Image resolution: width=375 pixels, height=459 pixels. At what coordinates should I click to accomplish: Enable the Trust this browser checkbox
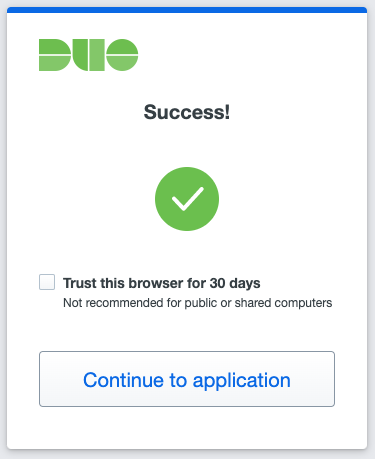click(47, 282)
